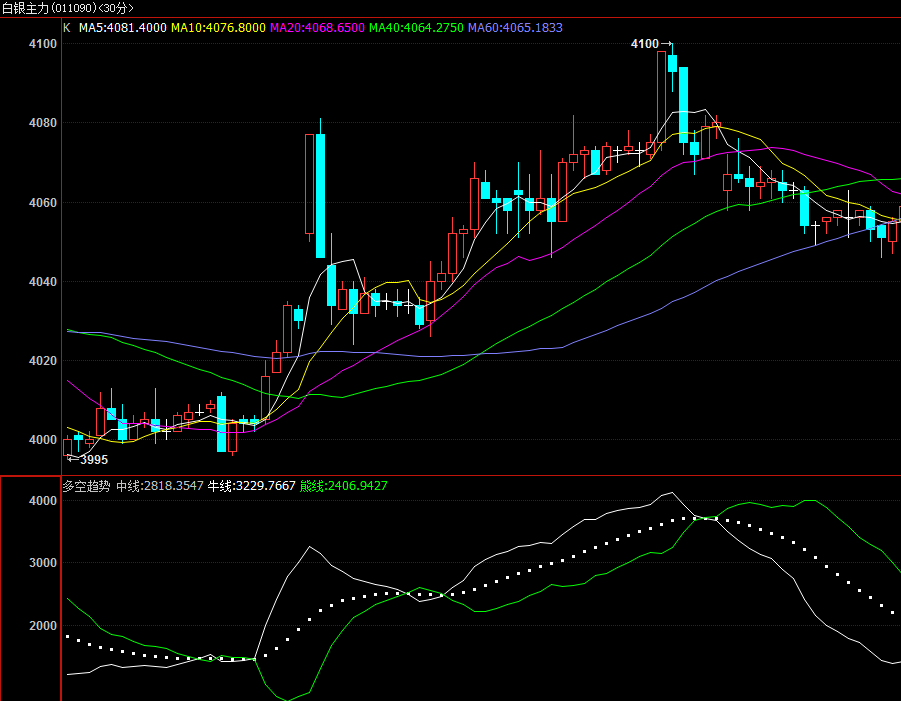Click the tall cyan candlestick near 4080
901x701 pixels.
pyautogui.click(x=321, y=195)
